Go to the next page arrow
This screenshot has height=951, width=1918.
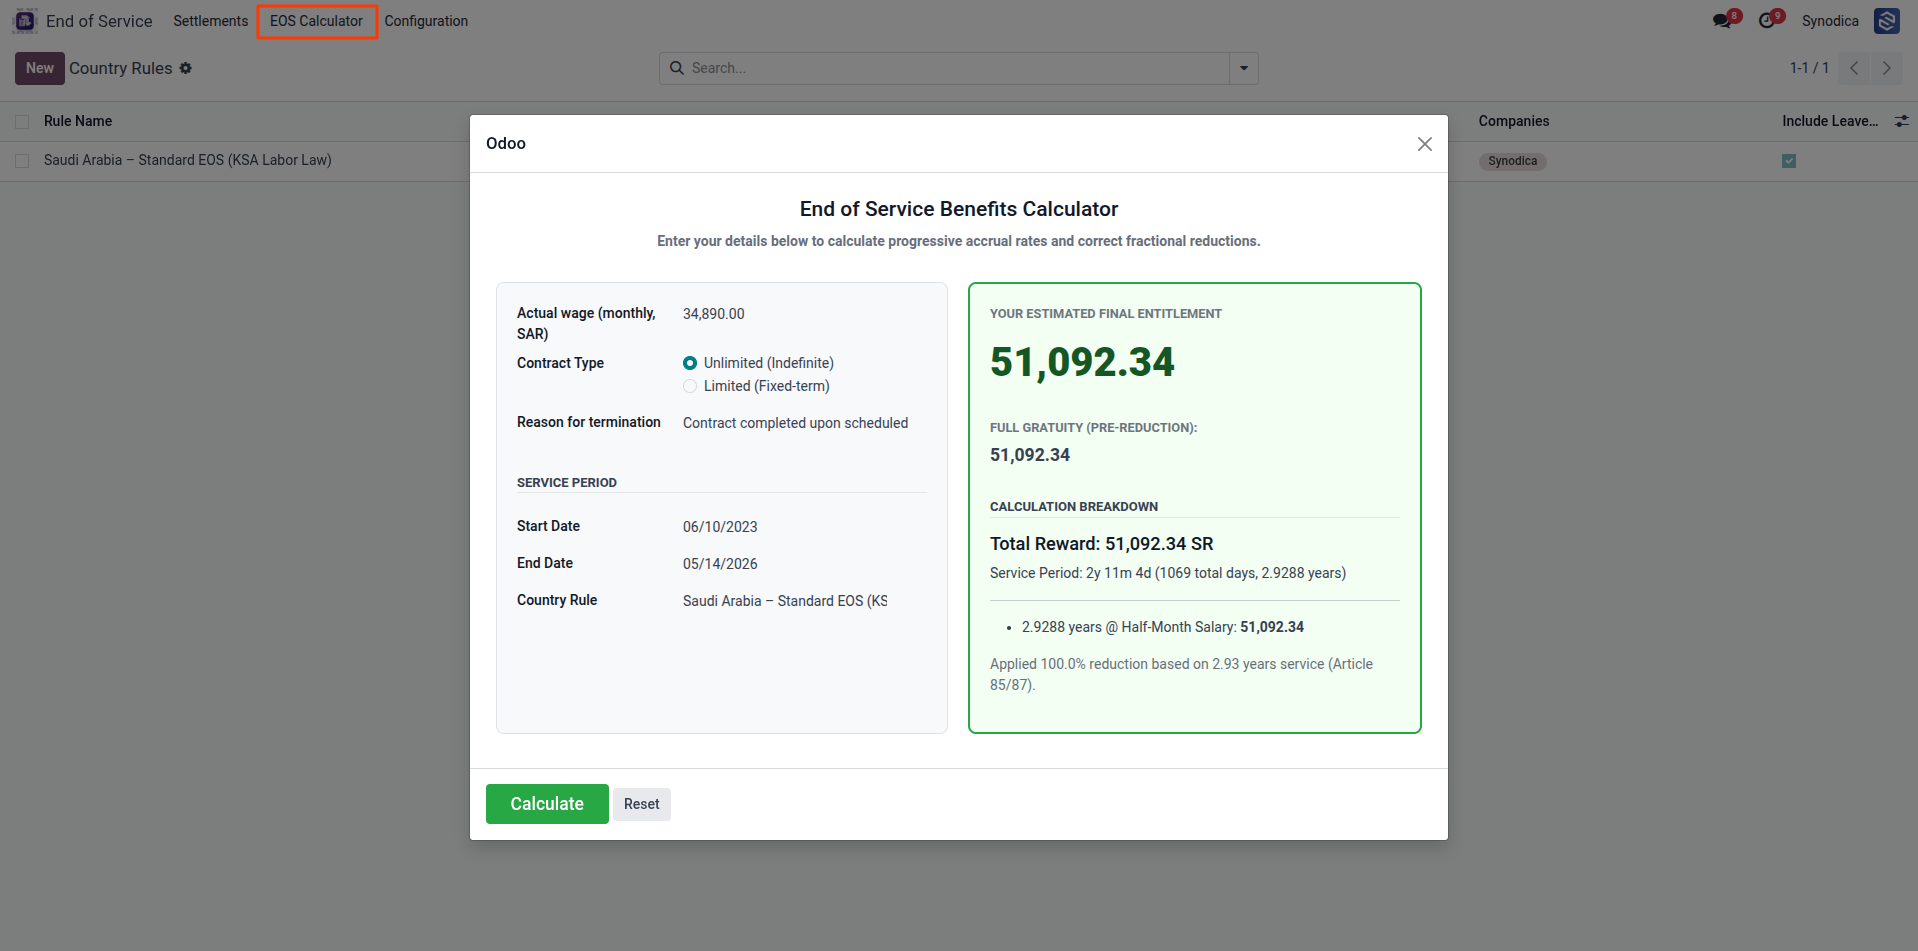(1887, 68)
